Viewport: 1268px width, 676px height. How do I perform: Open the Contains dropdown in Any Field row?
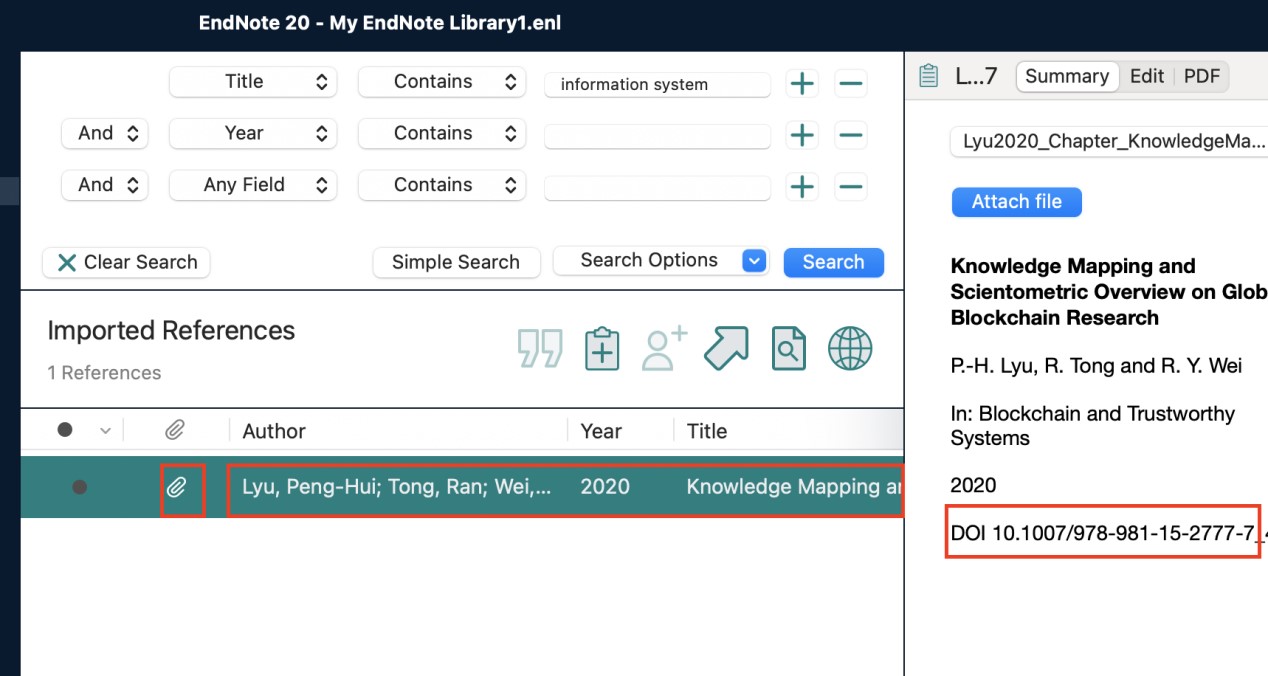(x=442, y=185)
